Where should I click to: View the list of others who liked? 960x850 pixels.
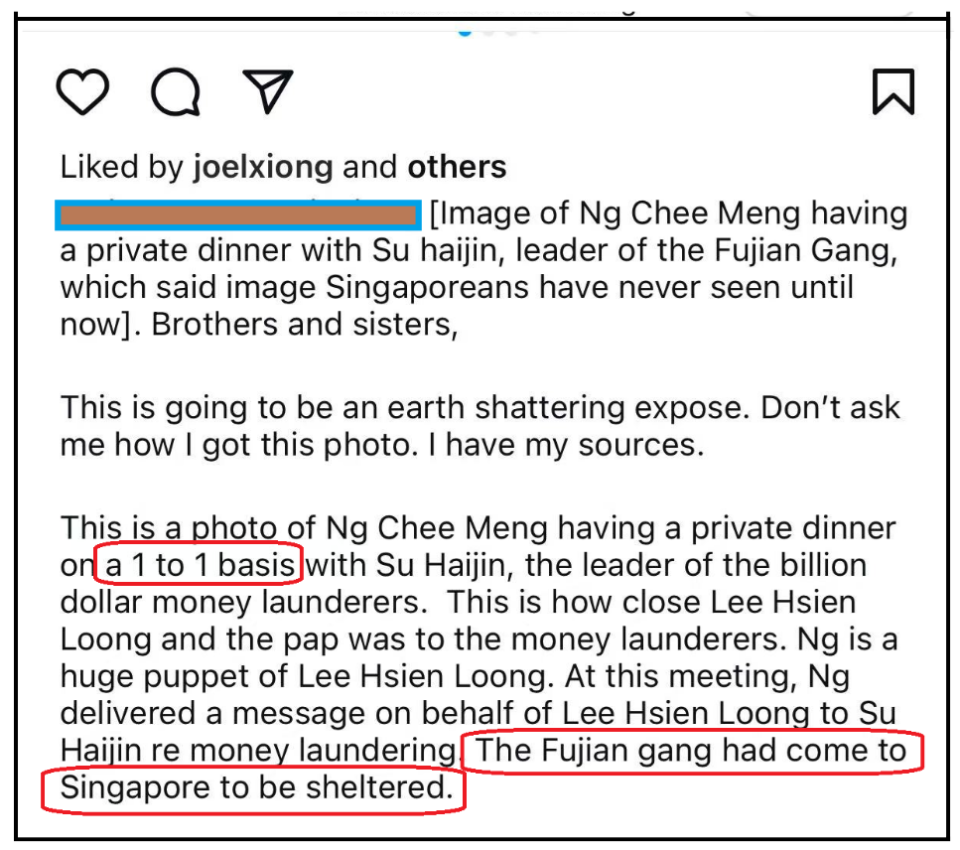click(x=457, y=167)
